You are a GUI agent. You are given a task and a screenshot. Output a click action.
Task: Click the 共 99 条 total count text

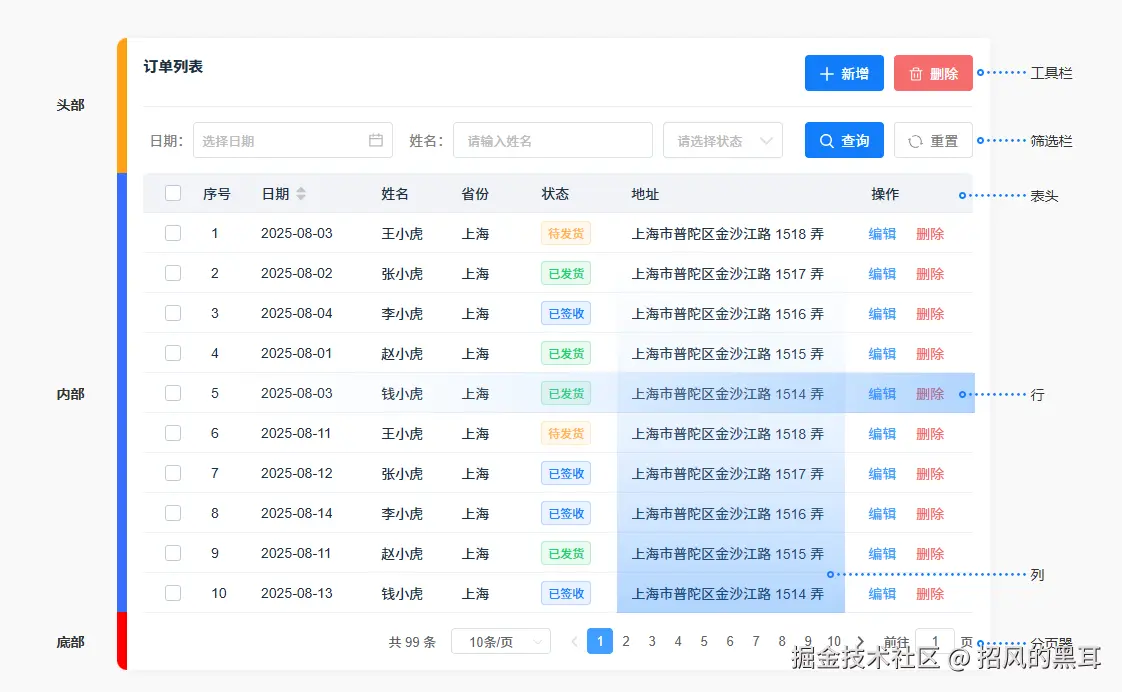(412, 642)
